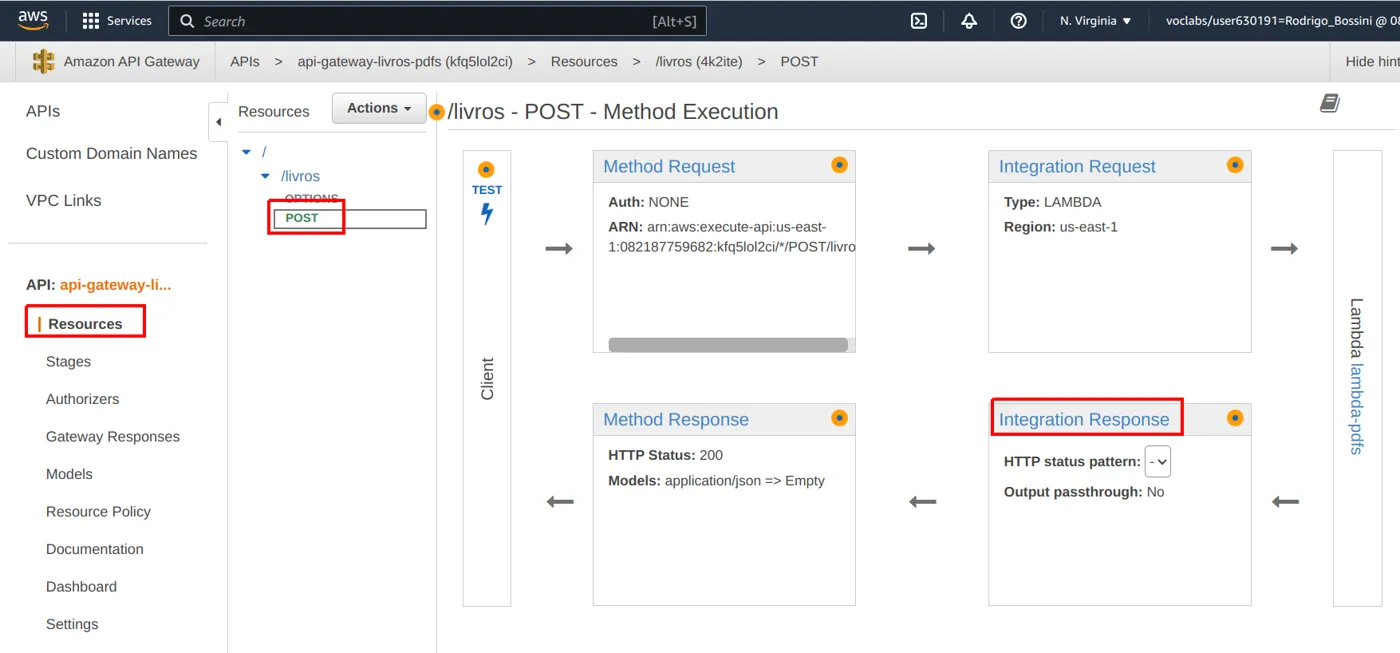Click the Type: LAMBDA text

[1052, 202]
